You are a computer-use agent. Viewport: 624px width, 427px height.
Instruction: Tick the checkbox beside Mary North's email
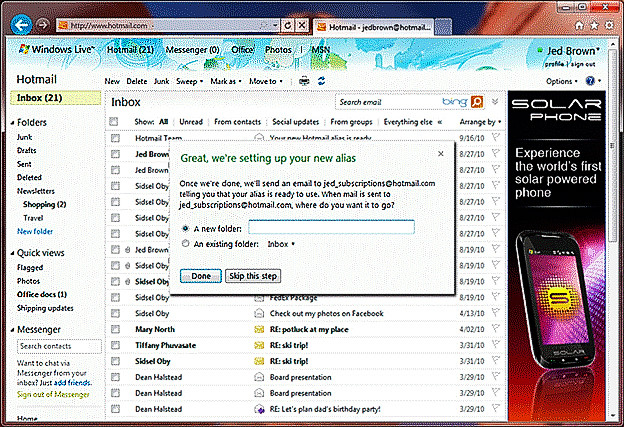[x=115, y=326]
